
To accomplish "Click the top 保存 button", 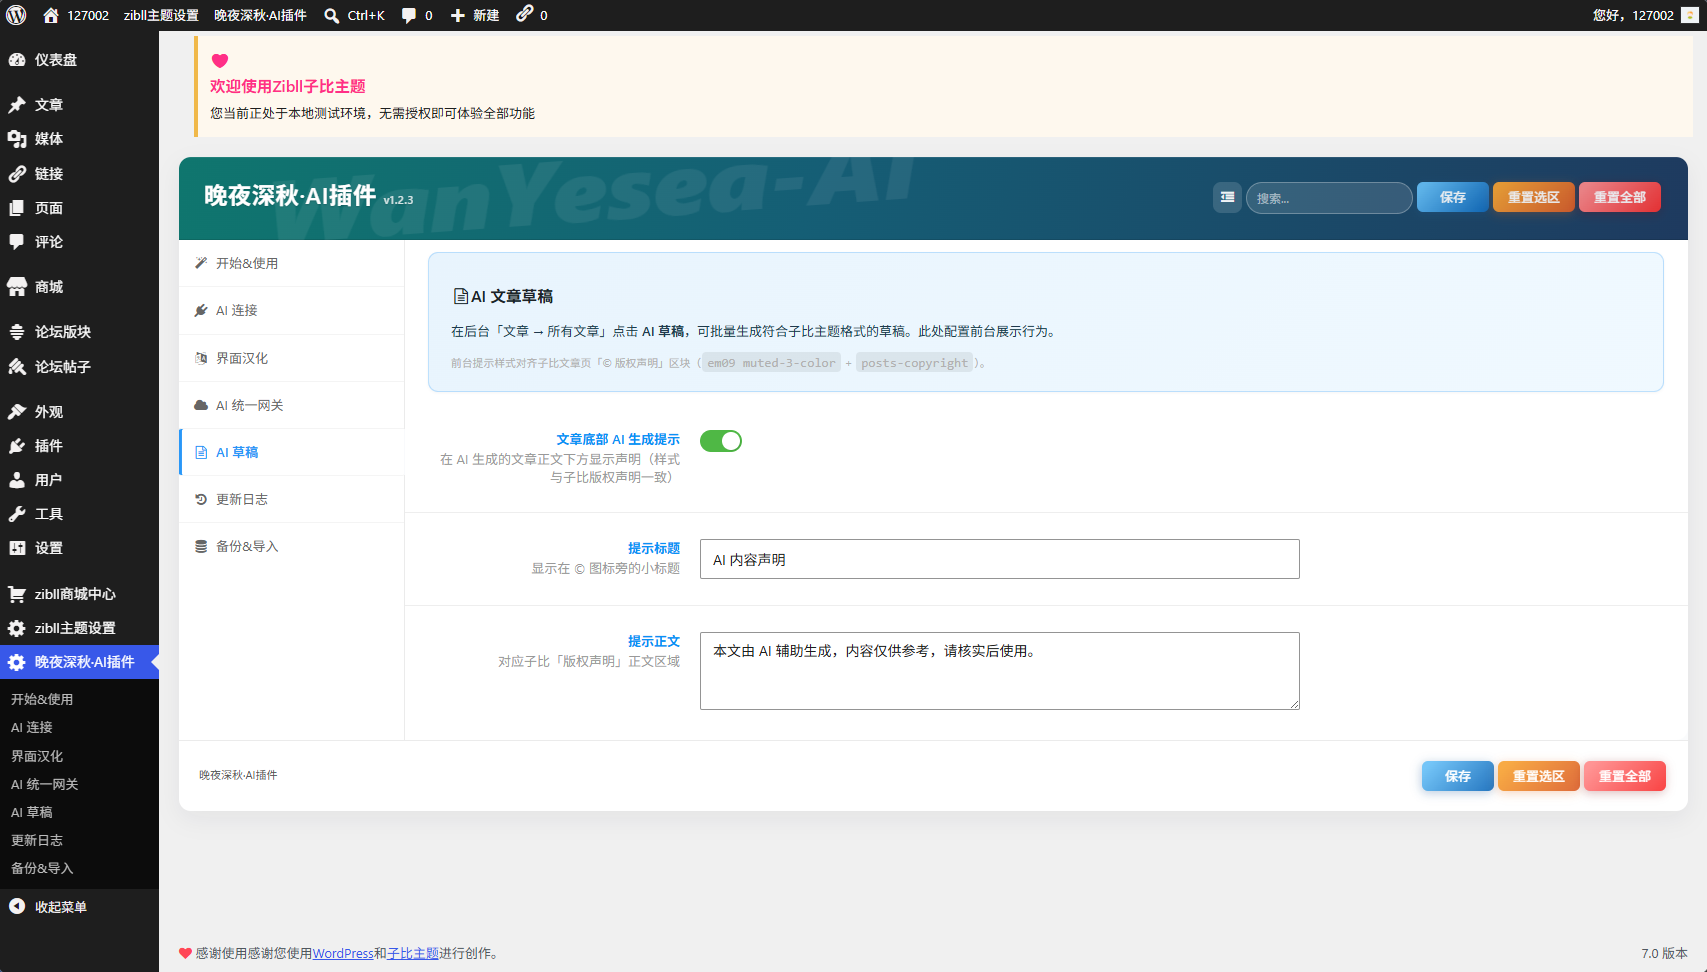I will tap(1453, 198).
